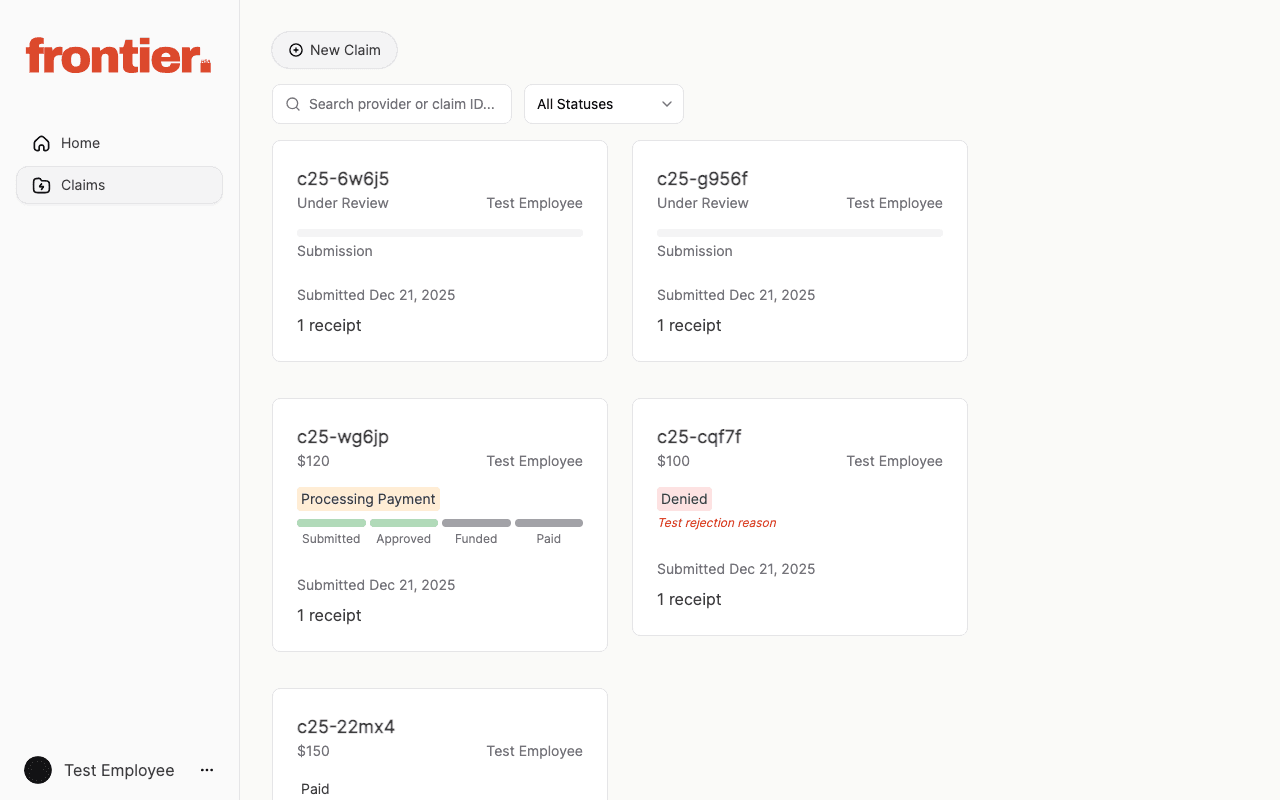This screenshot has width=1280, height=800.
Task: Switch to the Claims section
Action: tap(85, 185)
